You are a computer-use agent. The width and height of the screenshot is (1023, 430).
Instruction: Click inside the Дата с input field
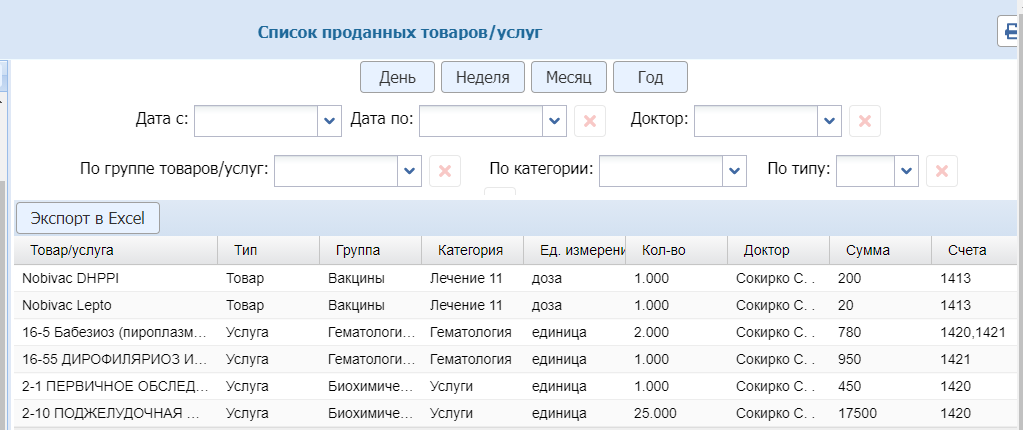[256, 121]
